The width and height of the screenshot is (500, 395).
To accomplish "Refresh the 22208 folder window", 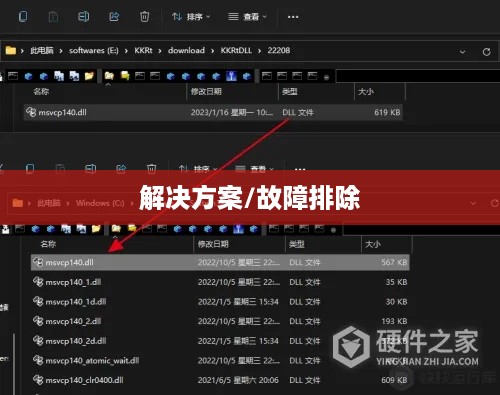I will 486,52.
